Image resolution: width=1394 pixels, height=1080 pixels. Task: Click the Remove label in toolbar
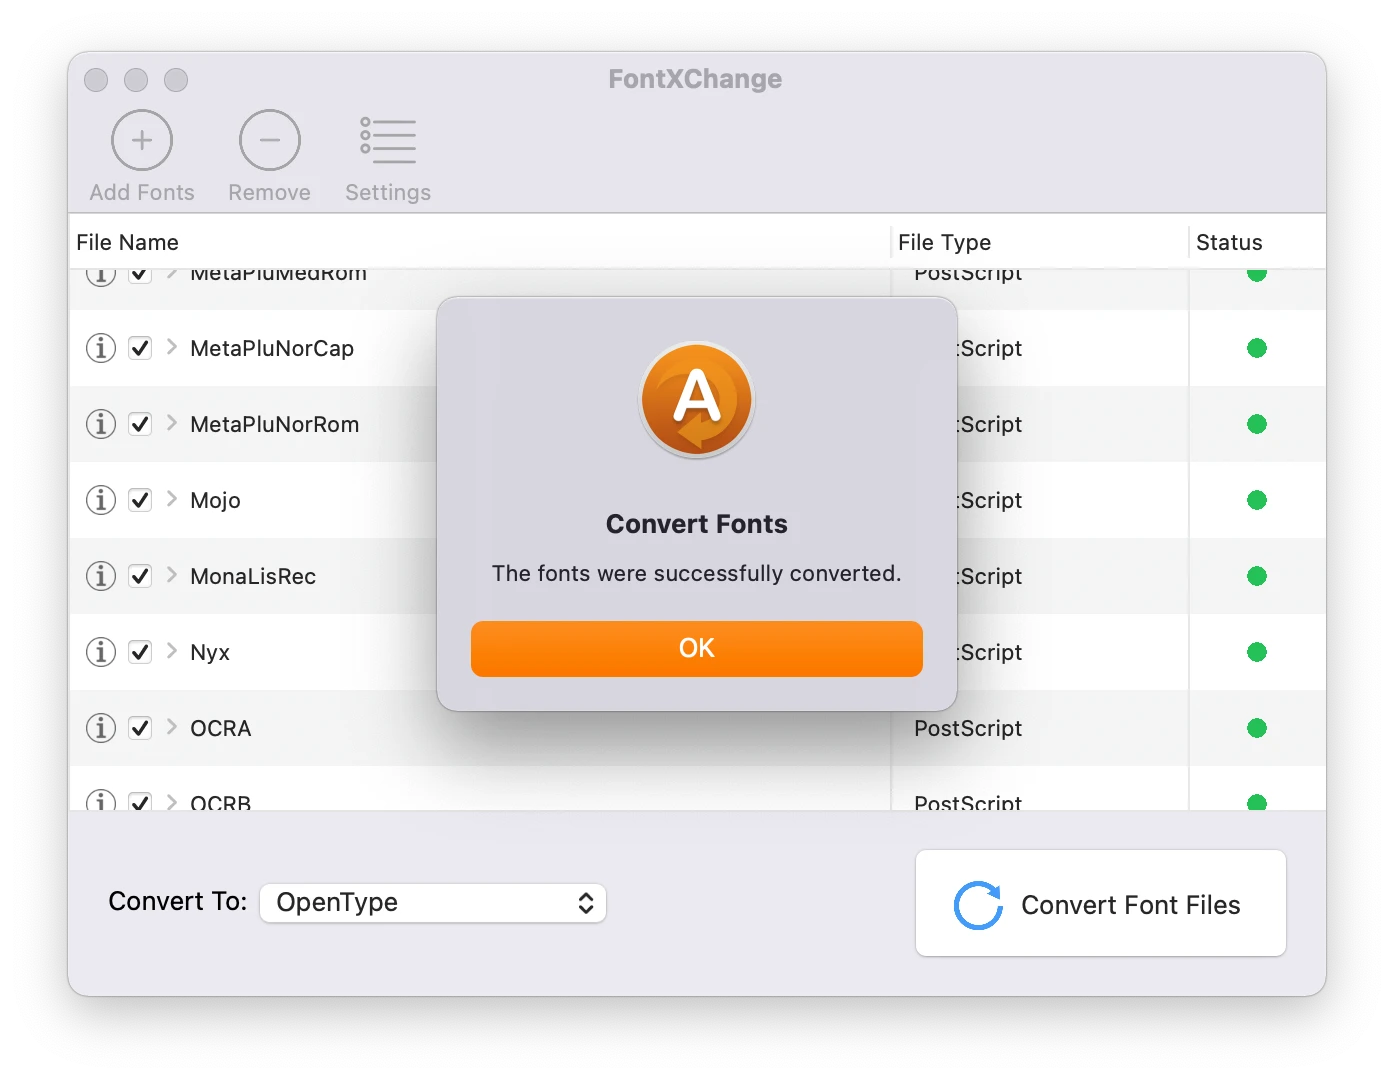click(x=269, y=192)
